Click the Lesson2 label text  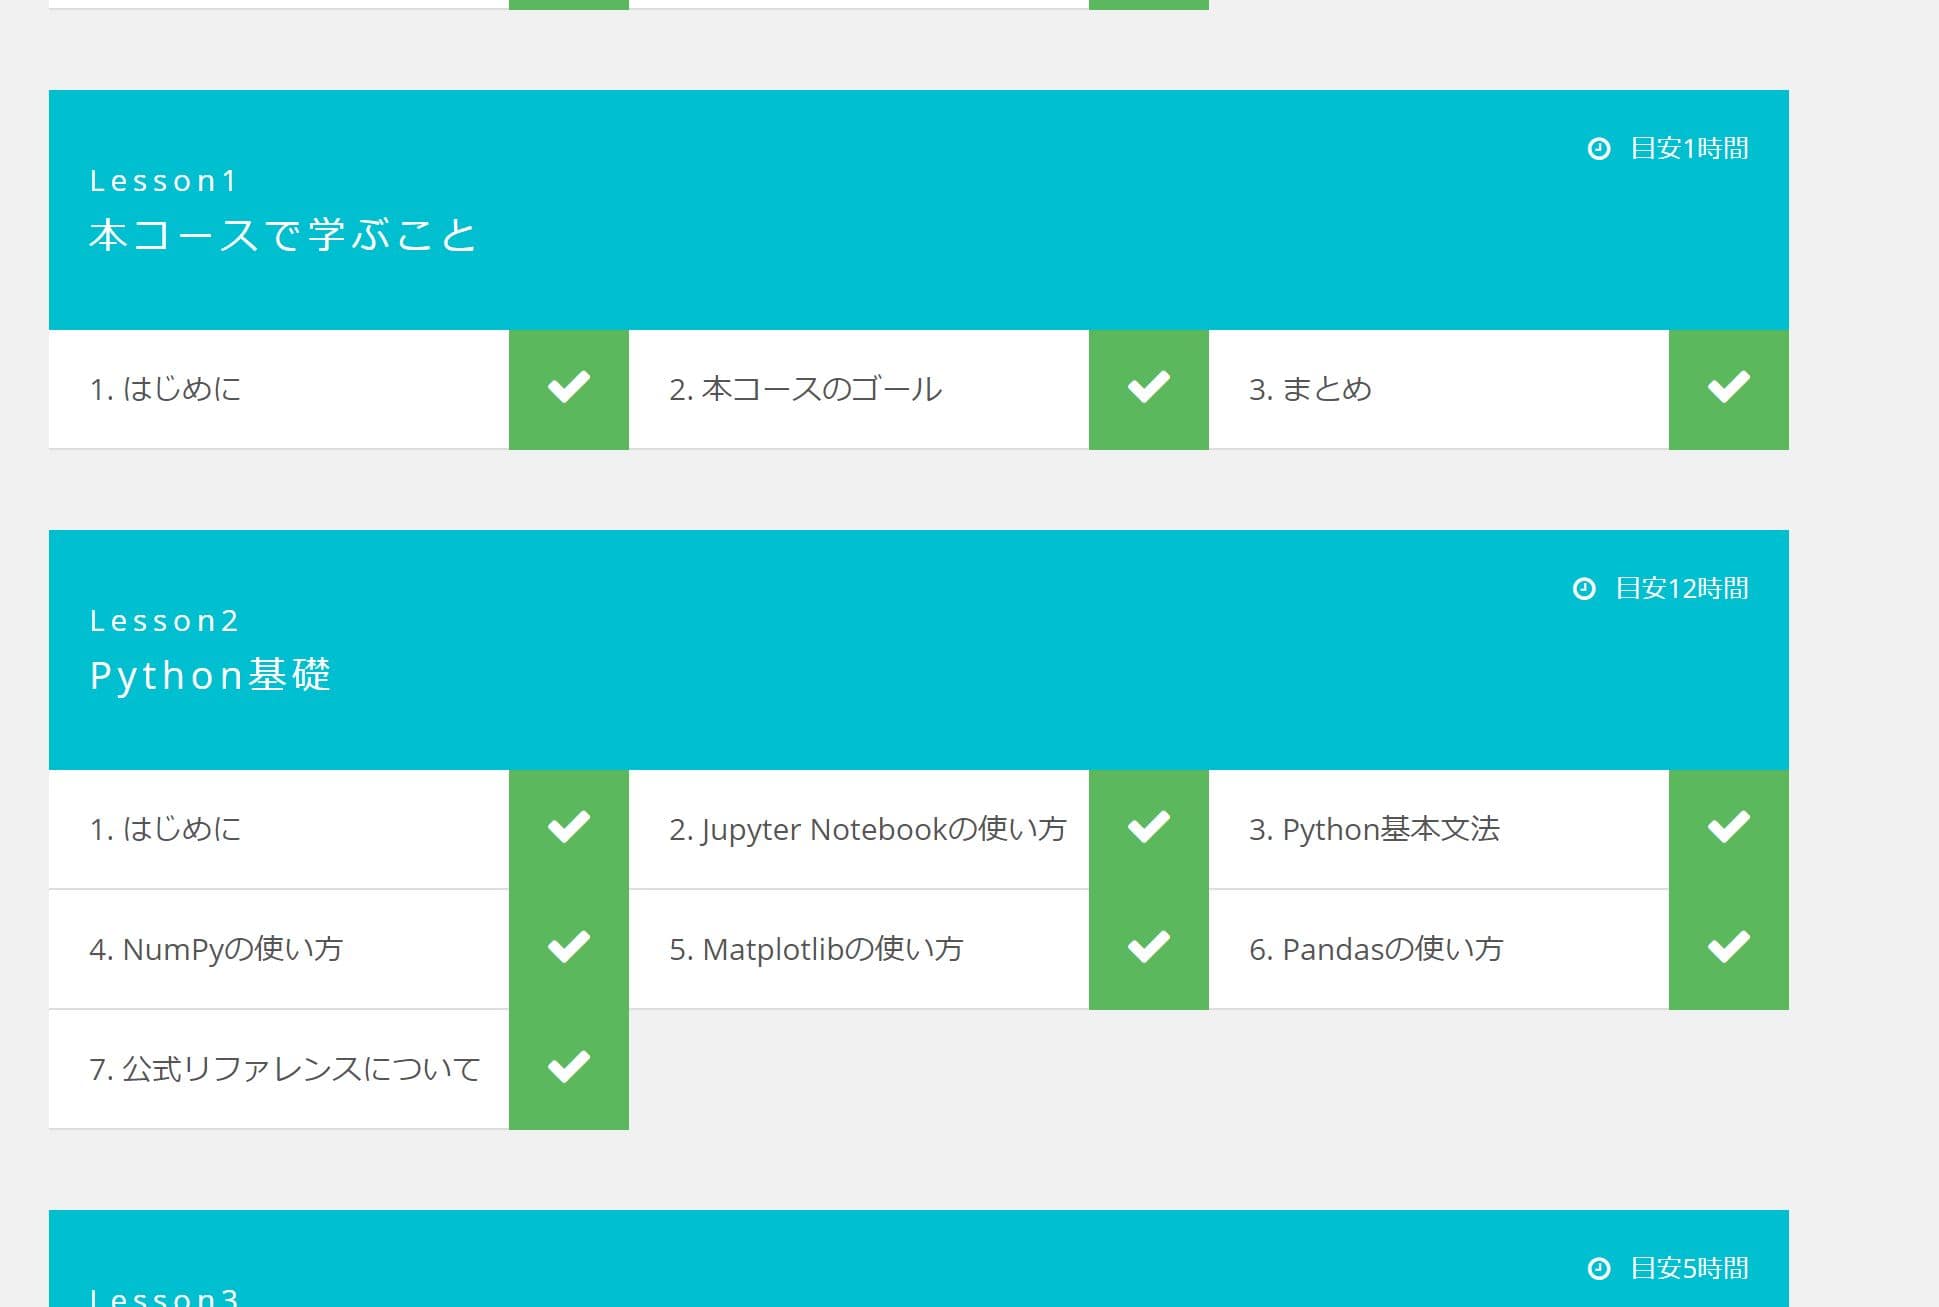164,621
